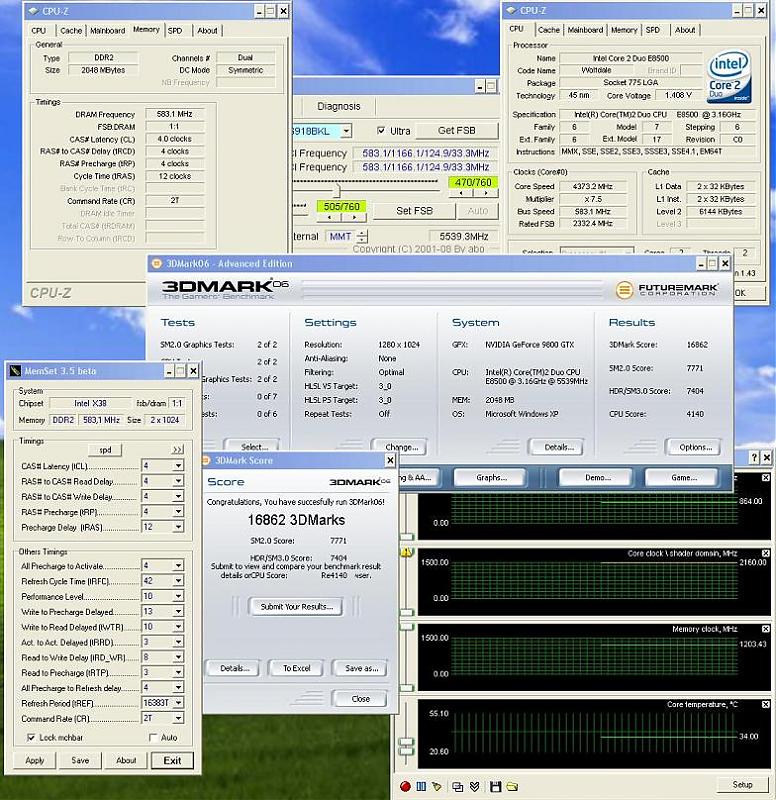Switch to Memory tab in right CPU-Z
This screenshot has height=800, width=776.
pyautogui.click(x=624, y=30)
